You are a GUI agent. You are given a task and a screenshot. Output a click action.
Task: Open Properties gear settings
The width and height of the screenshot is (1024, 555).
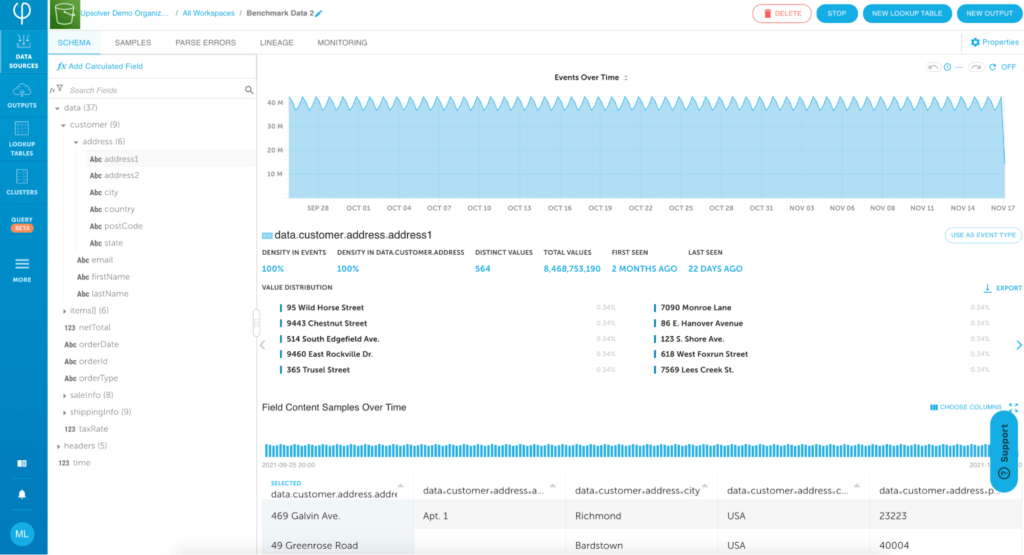click(994, 42)
